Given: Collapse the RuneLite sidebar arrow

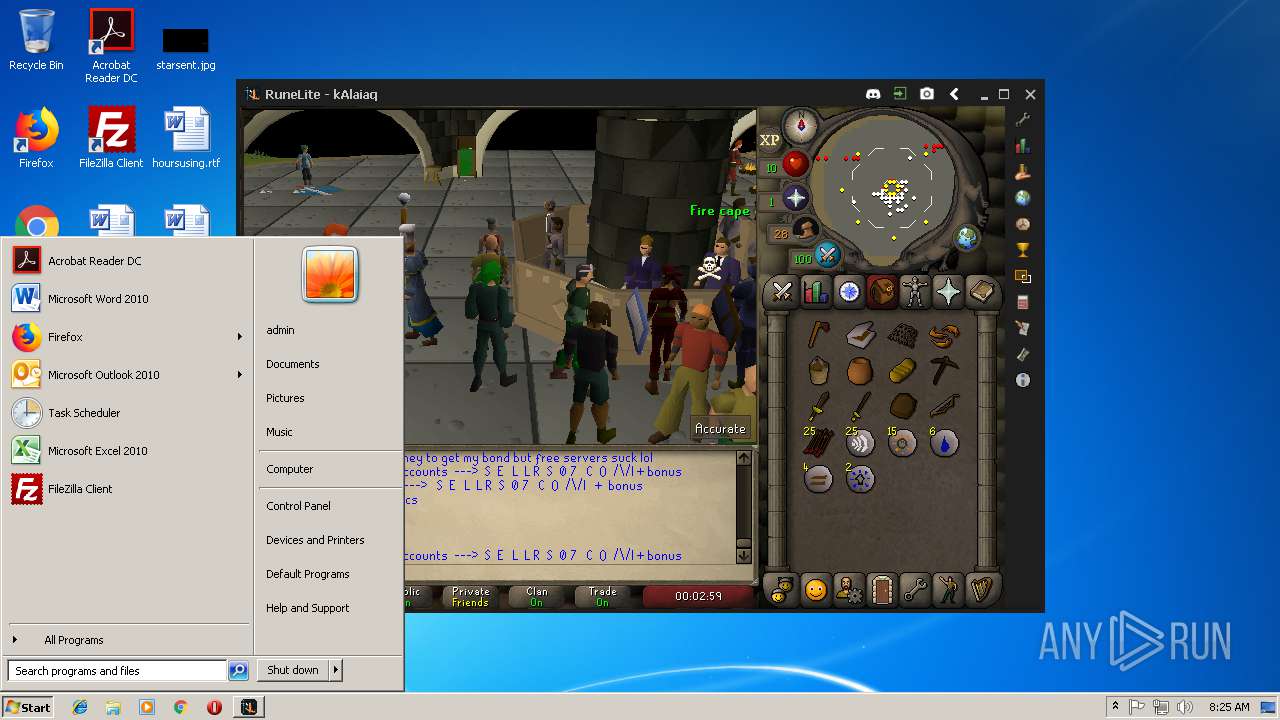Looking at the screenshot, I should coord(954,94).
